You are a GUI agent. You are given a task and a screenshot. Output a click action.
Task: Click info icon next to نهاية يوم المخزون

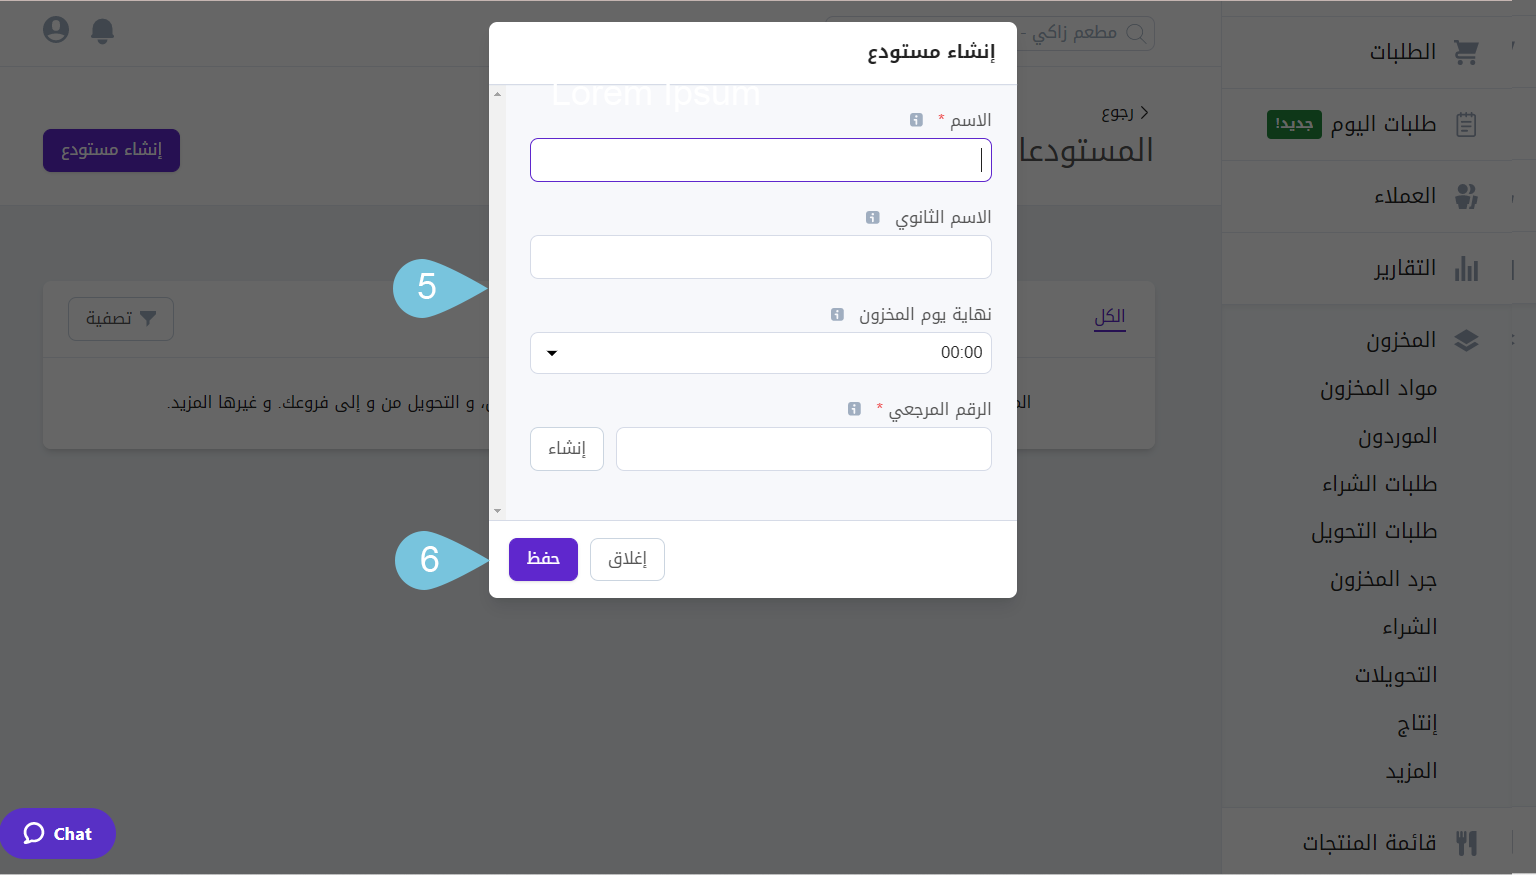point(837,314)
